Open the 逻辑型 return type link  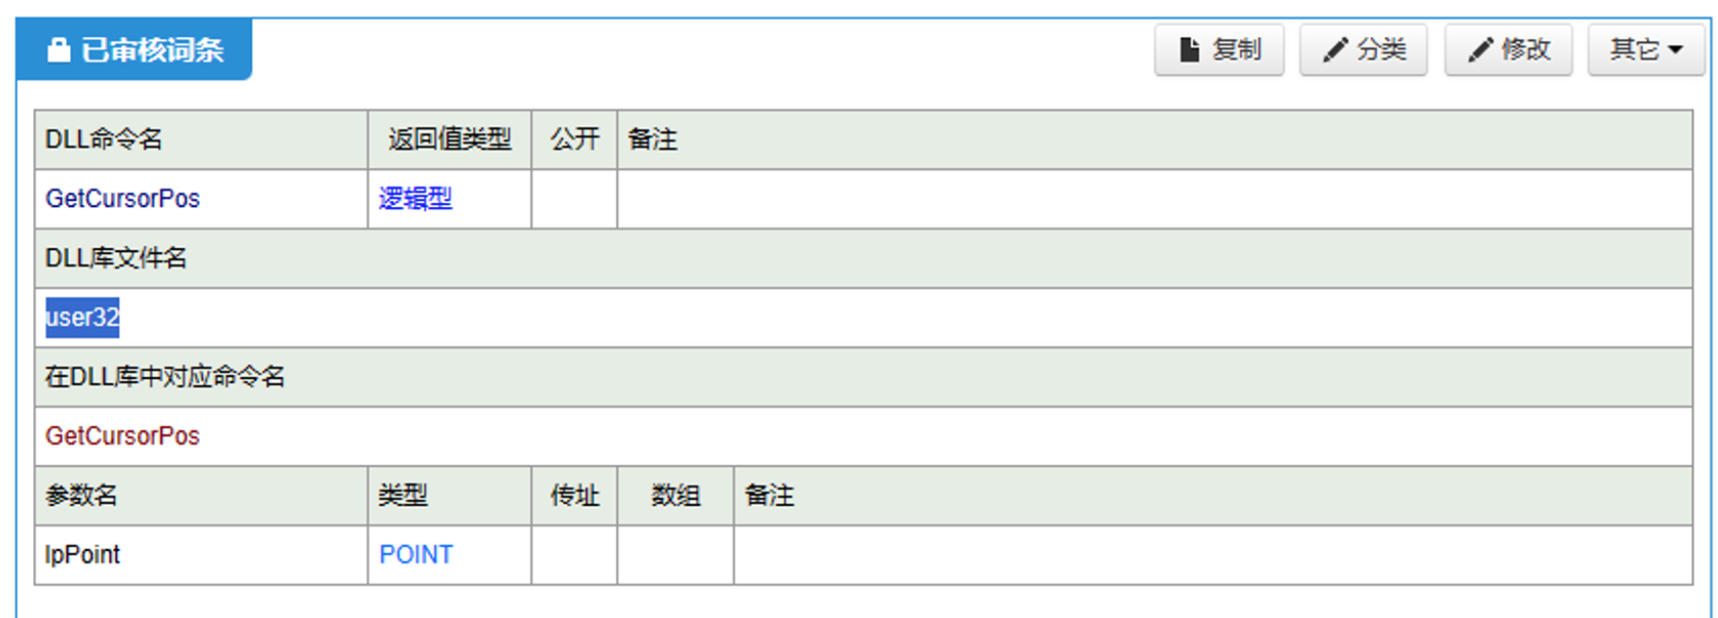tap(415, 198)
